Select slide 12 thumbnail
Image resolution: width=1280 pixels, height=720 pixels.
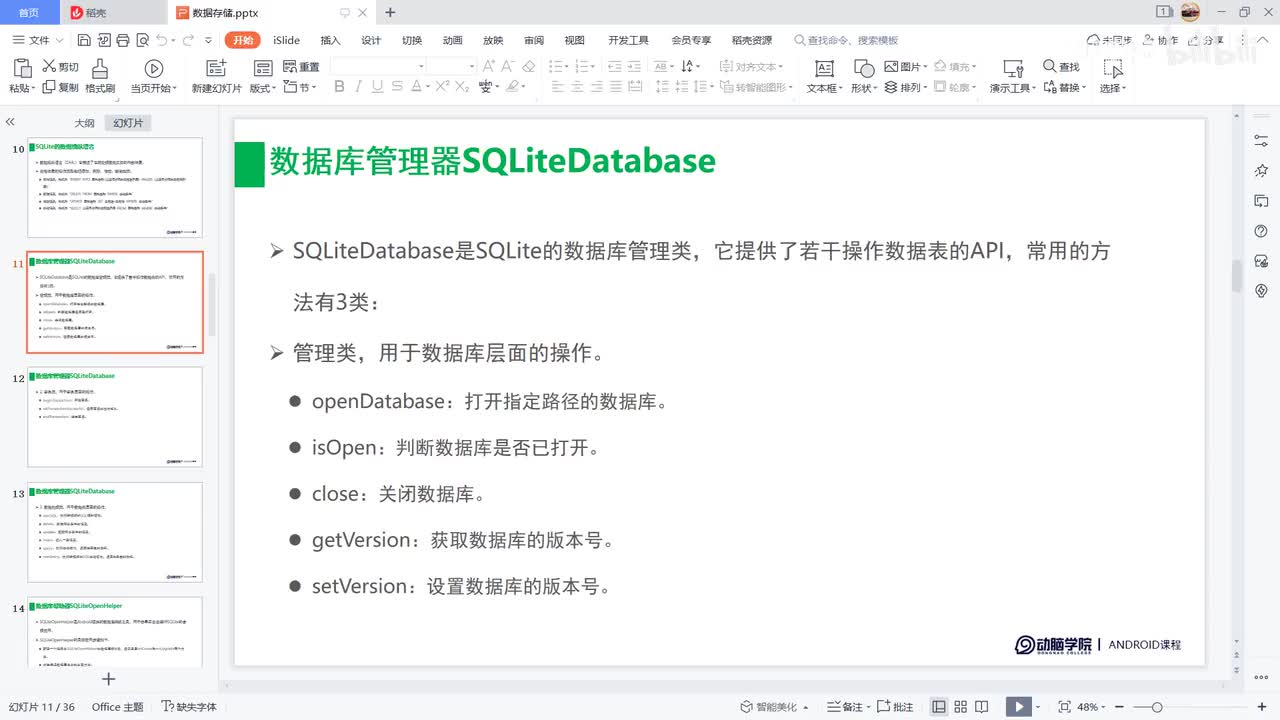tap(114, 417)
